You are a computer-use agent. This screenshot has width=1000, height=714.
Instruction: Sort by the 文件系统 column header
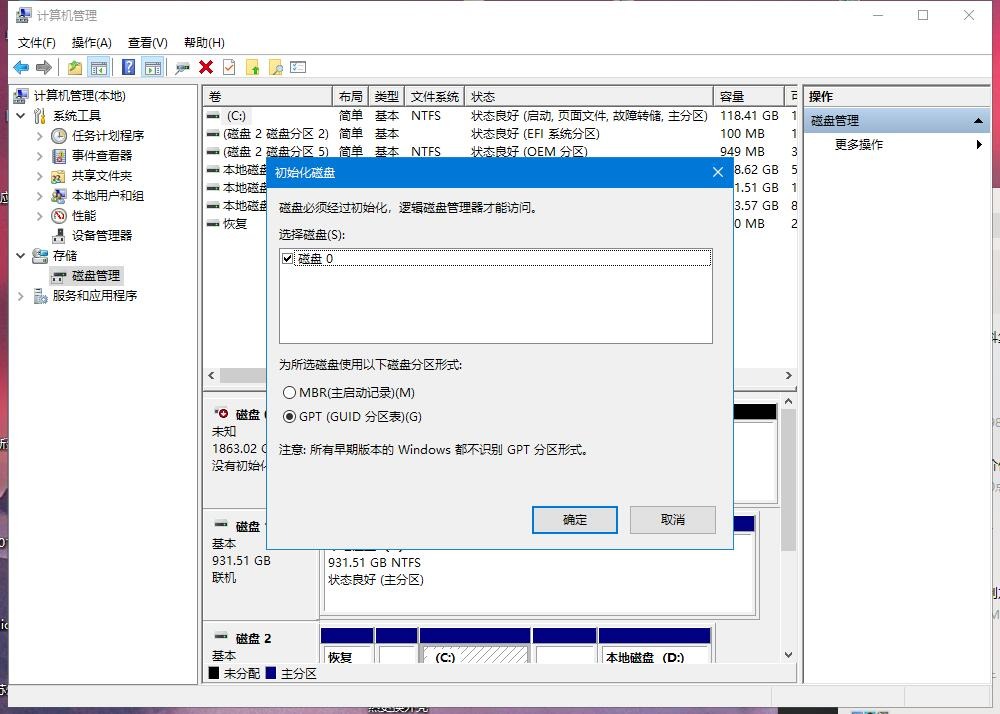(x=434, y=96)
